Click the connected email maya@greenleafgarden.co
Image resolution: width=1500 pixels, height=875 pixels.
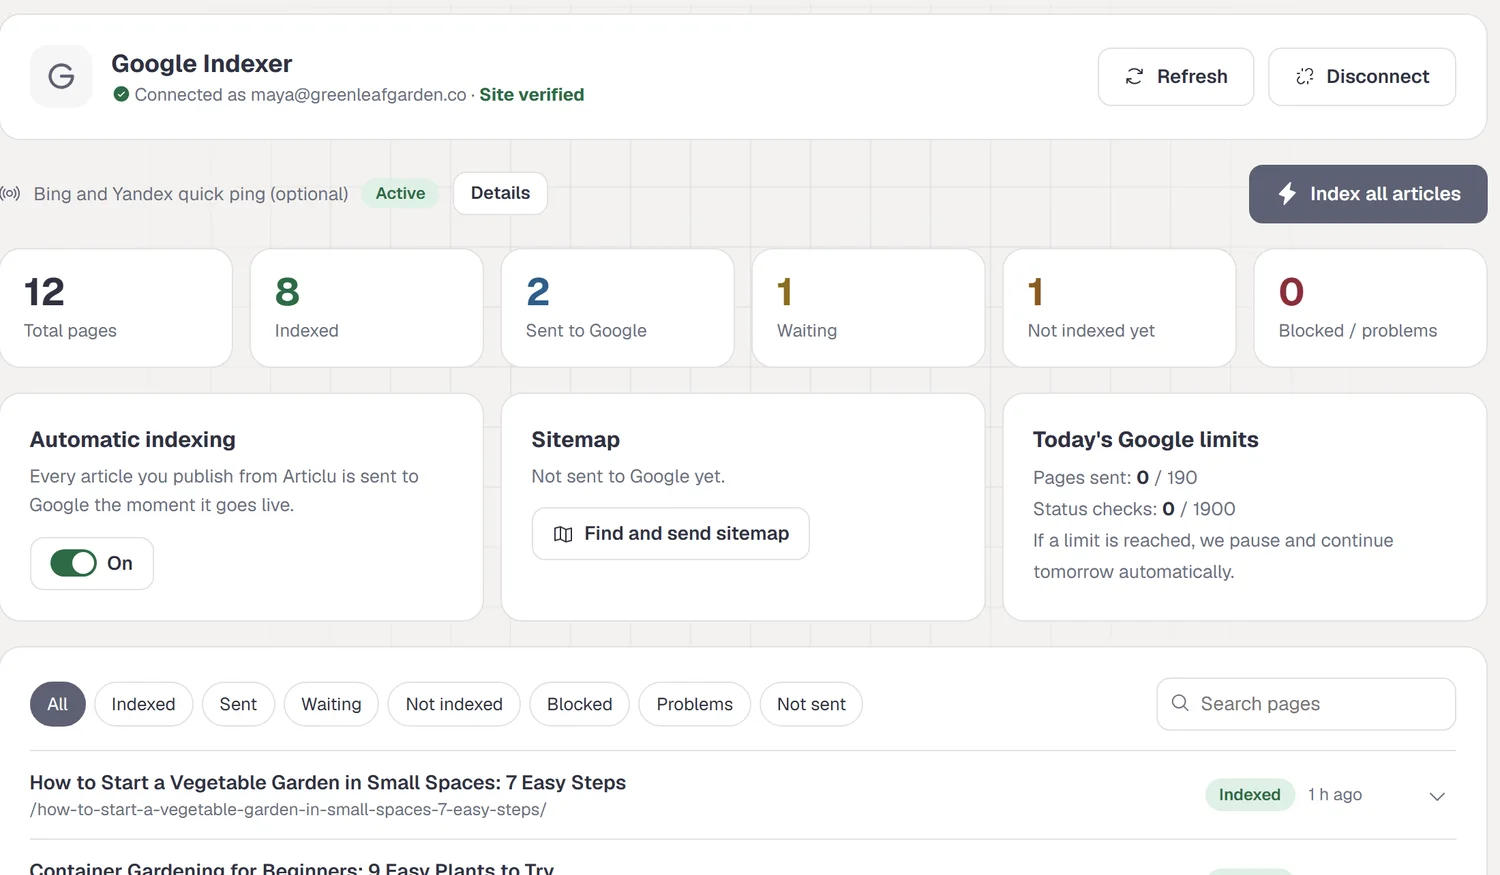click(x=358, y=94)
